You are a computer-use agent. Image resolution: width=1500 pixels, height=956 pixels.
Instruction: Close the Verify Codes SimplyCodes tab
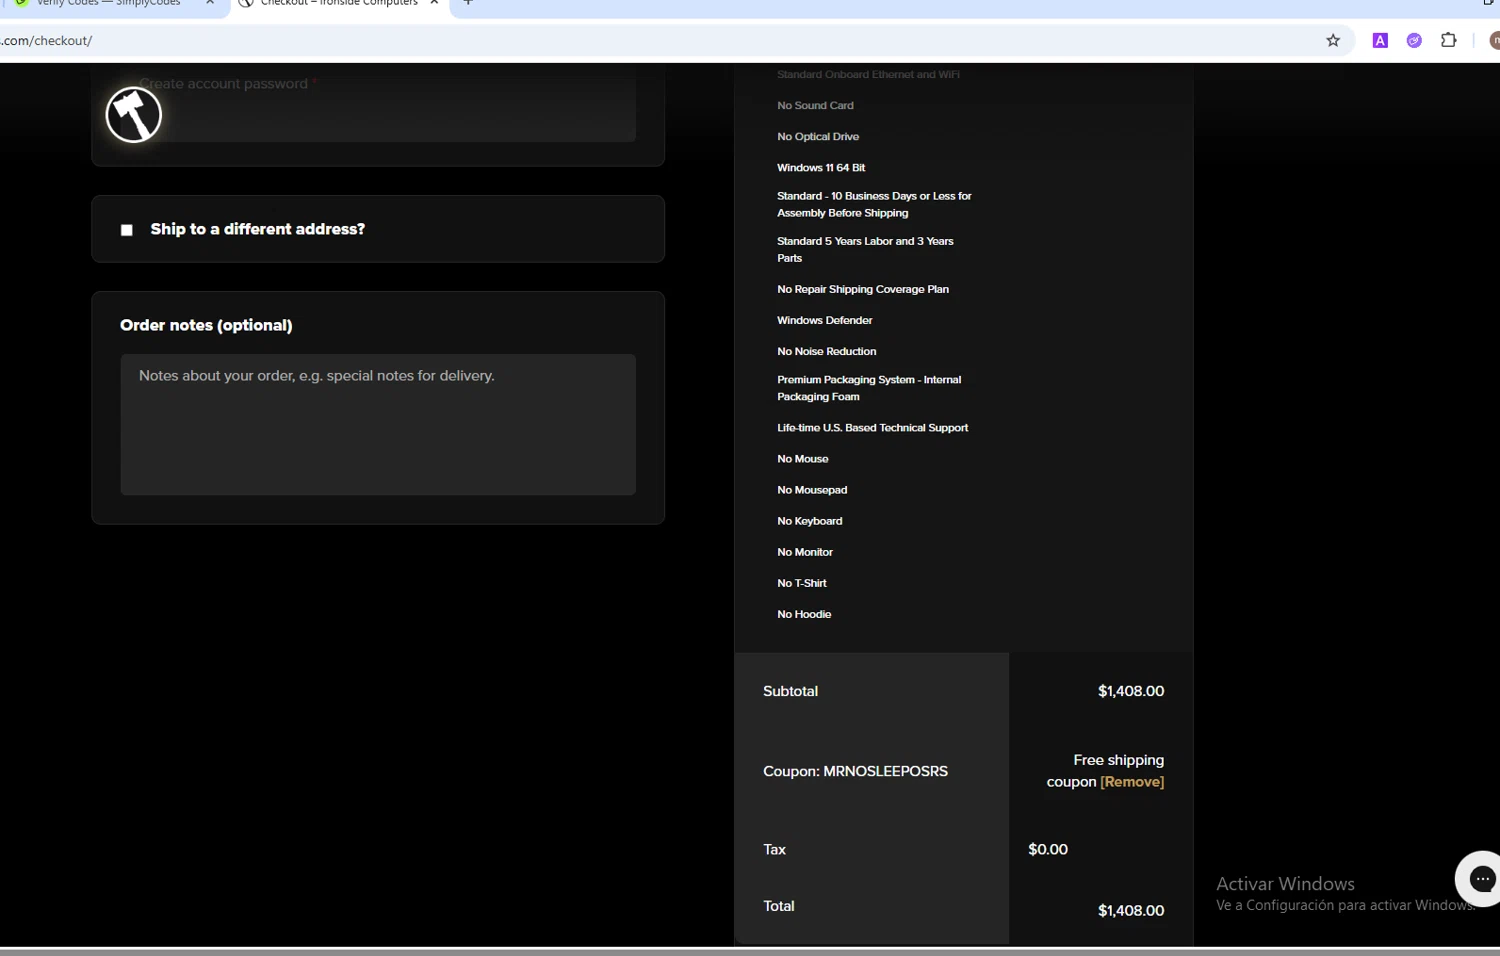[210, 3]
